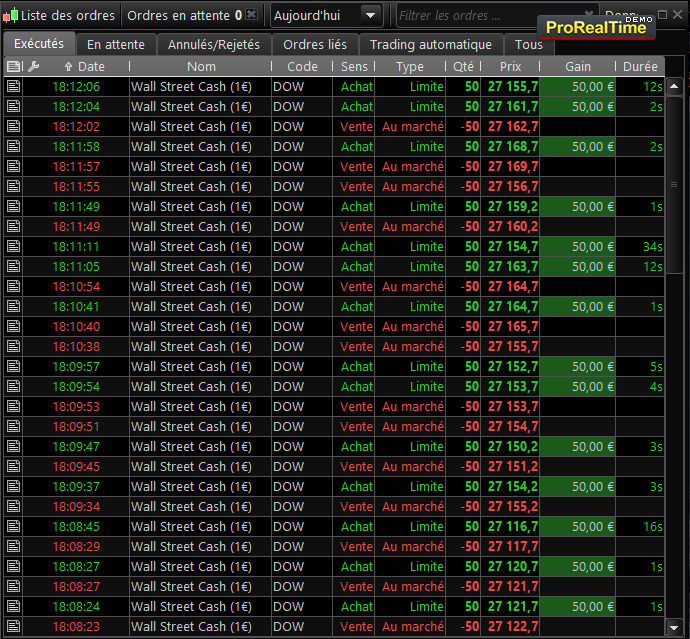690x639 pixels.
Task: Sort by the Nom column header
Action: pos(201,66)
